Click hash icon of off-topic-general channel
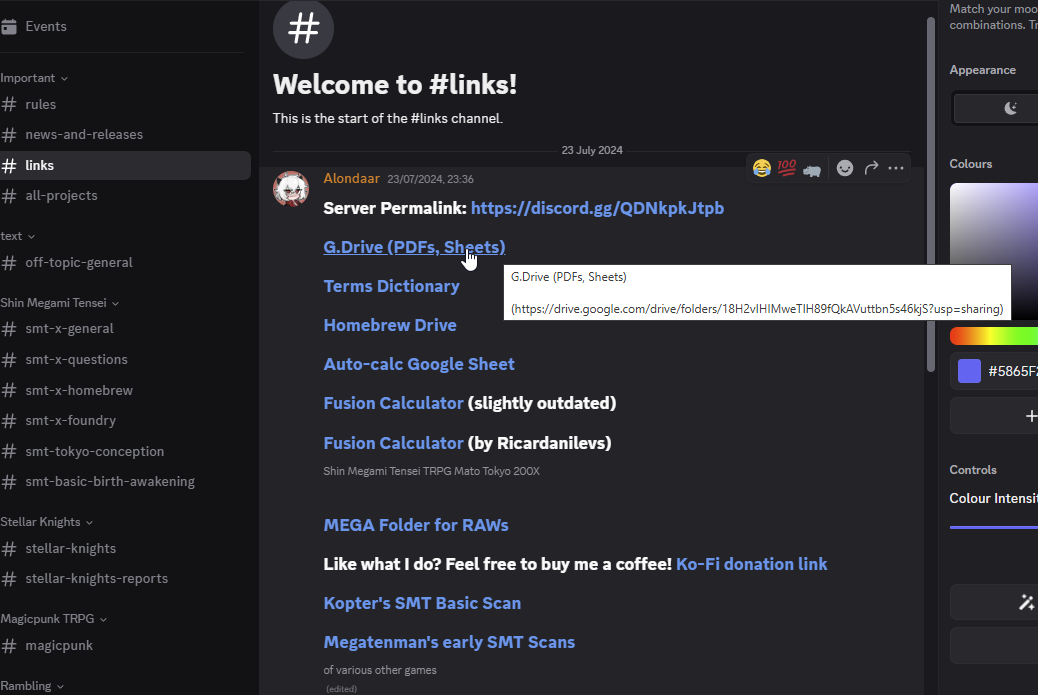The image size is (1038, 695). pyautogui.click(x=9, y=263)
